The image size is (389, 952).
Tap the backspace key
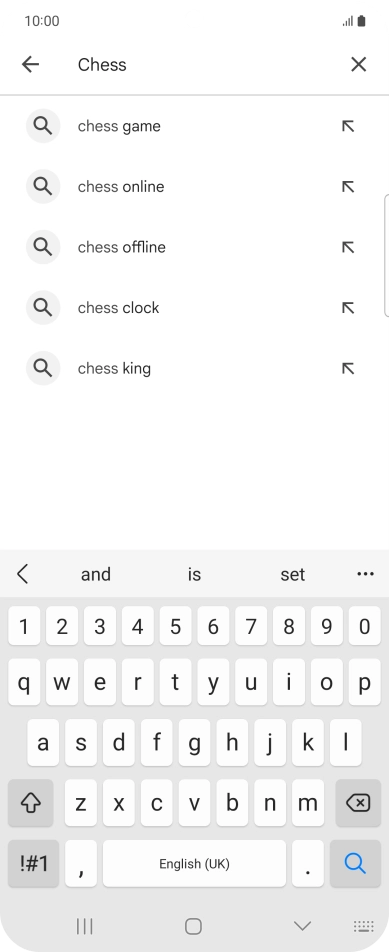click(x=358, y=803)
